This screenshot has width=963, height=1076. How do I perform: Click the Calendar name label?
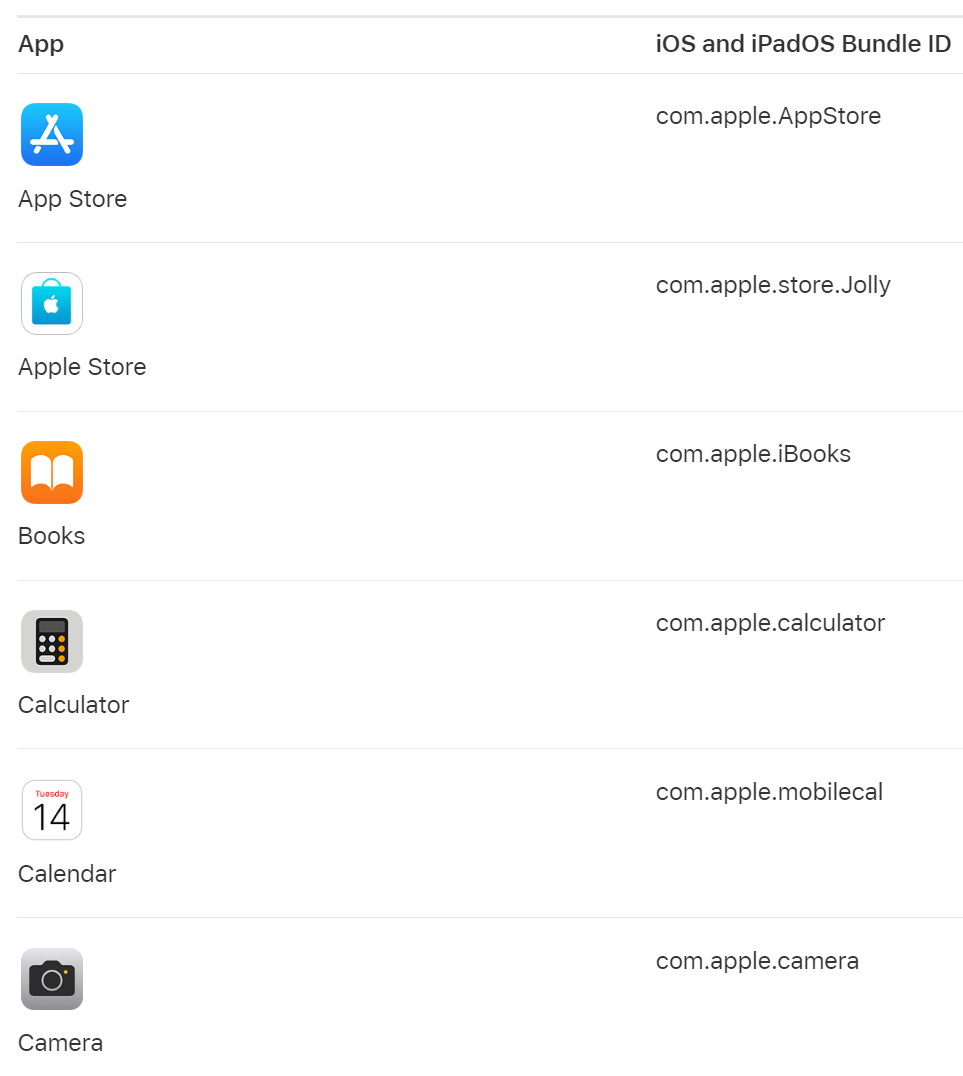tap(67, 874)
